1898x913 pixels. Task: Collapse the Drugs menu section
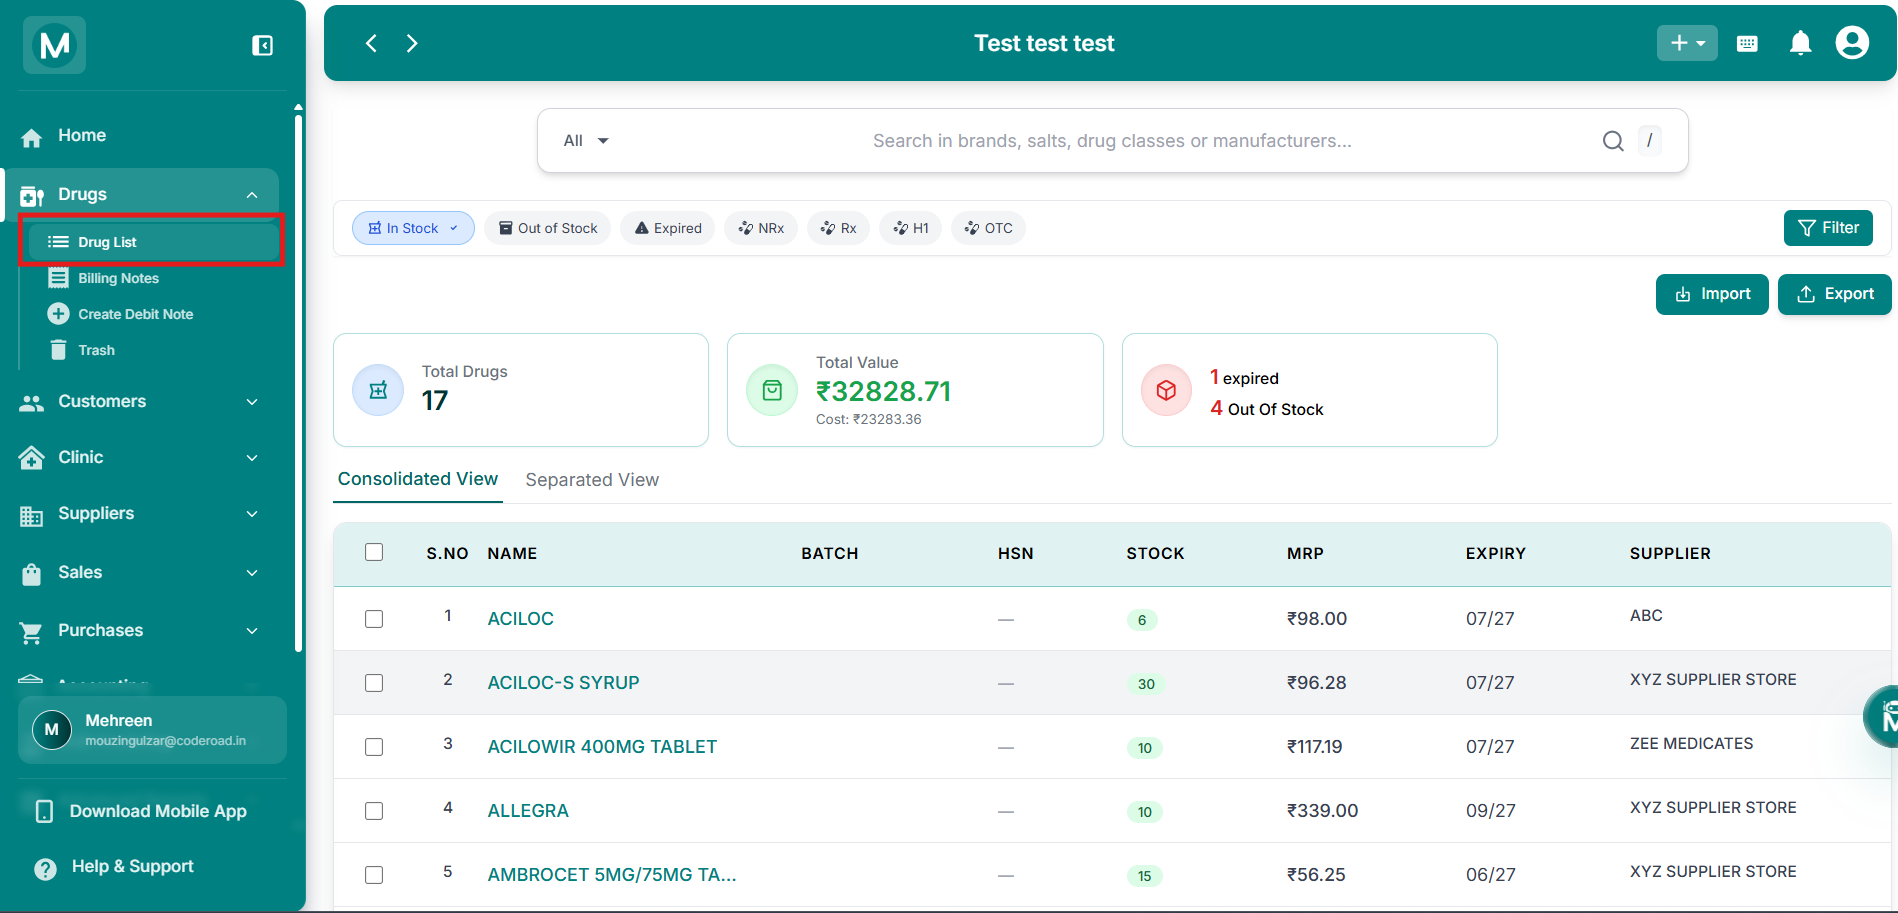252,195
